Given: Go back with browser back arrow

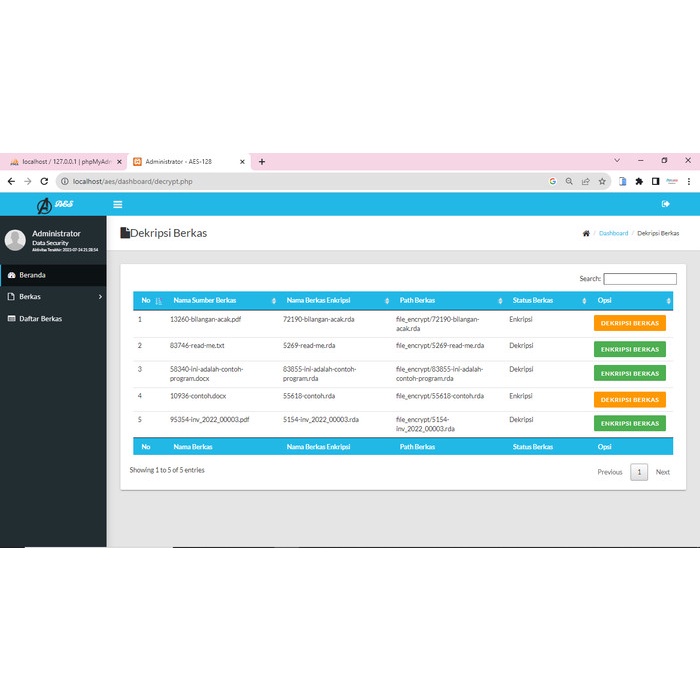Looking at the screenshot, I should pyautogui.click(x=11, y=181).
